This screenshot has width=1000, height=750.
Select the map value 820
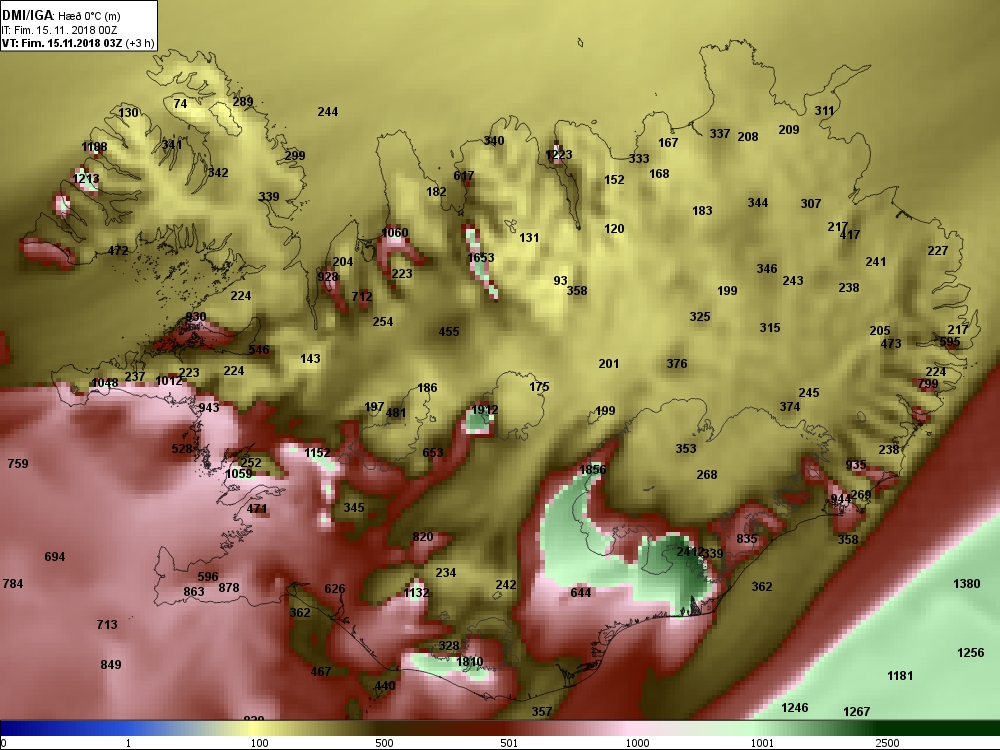coord(423,537)
